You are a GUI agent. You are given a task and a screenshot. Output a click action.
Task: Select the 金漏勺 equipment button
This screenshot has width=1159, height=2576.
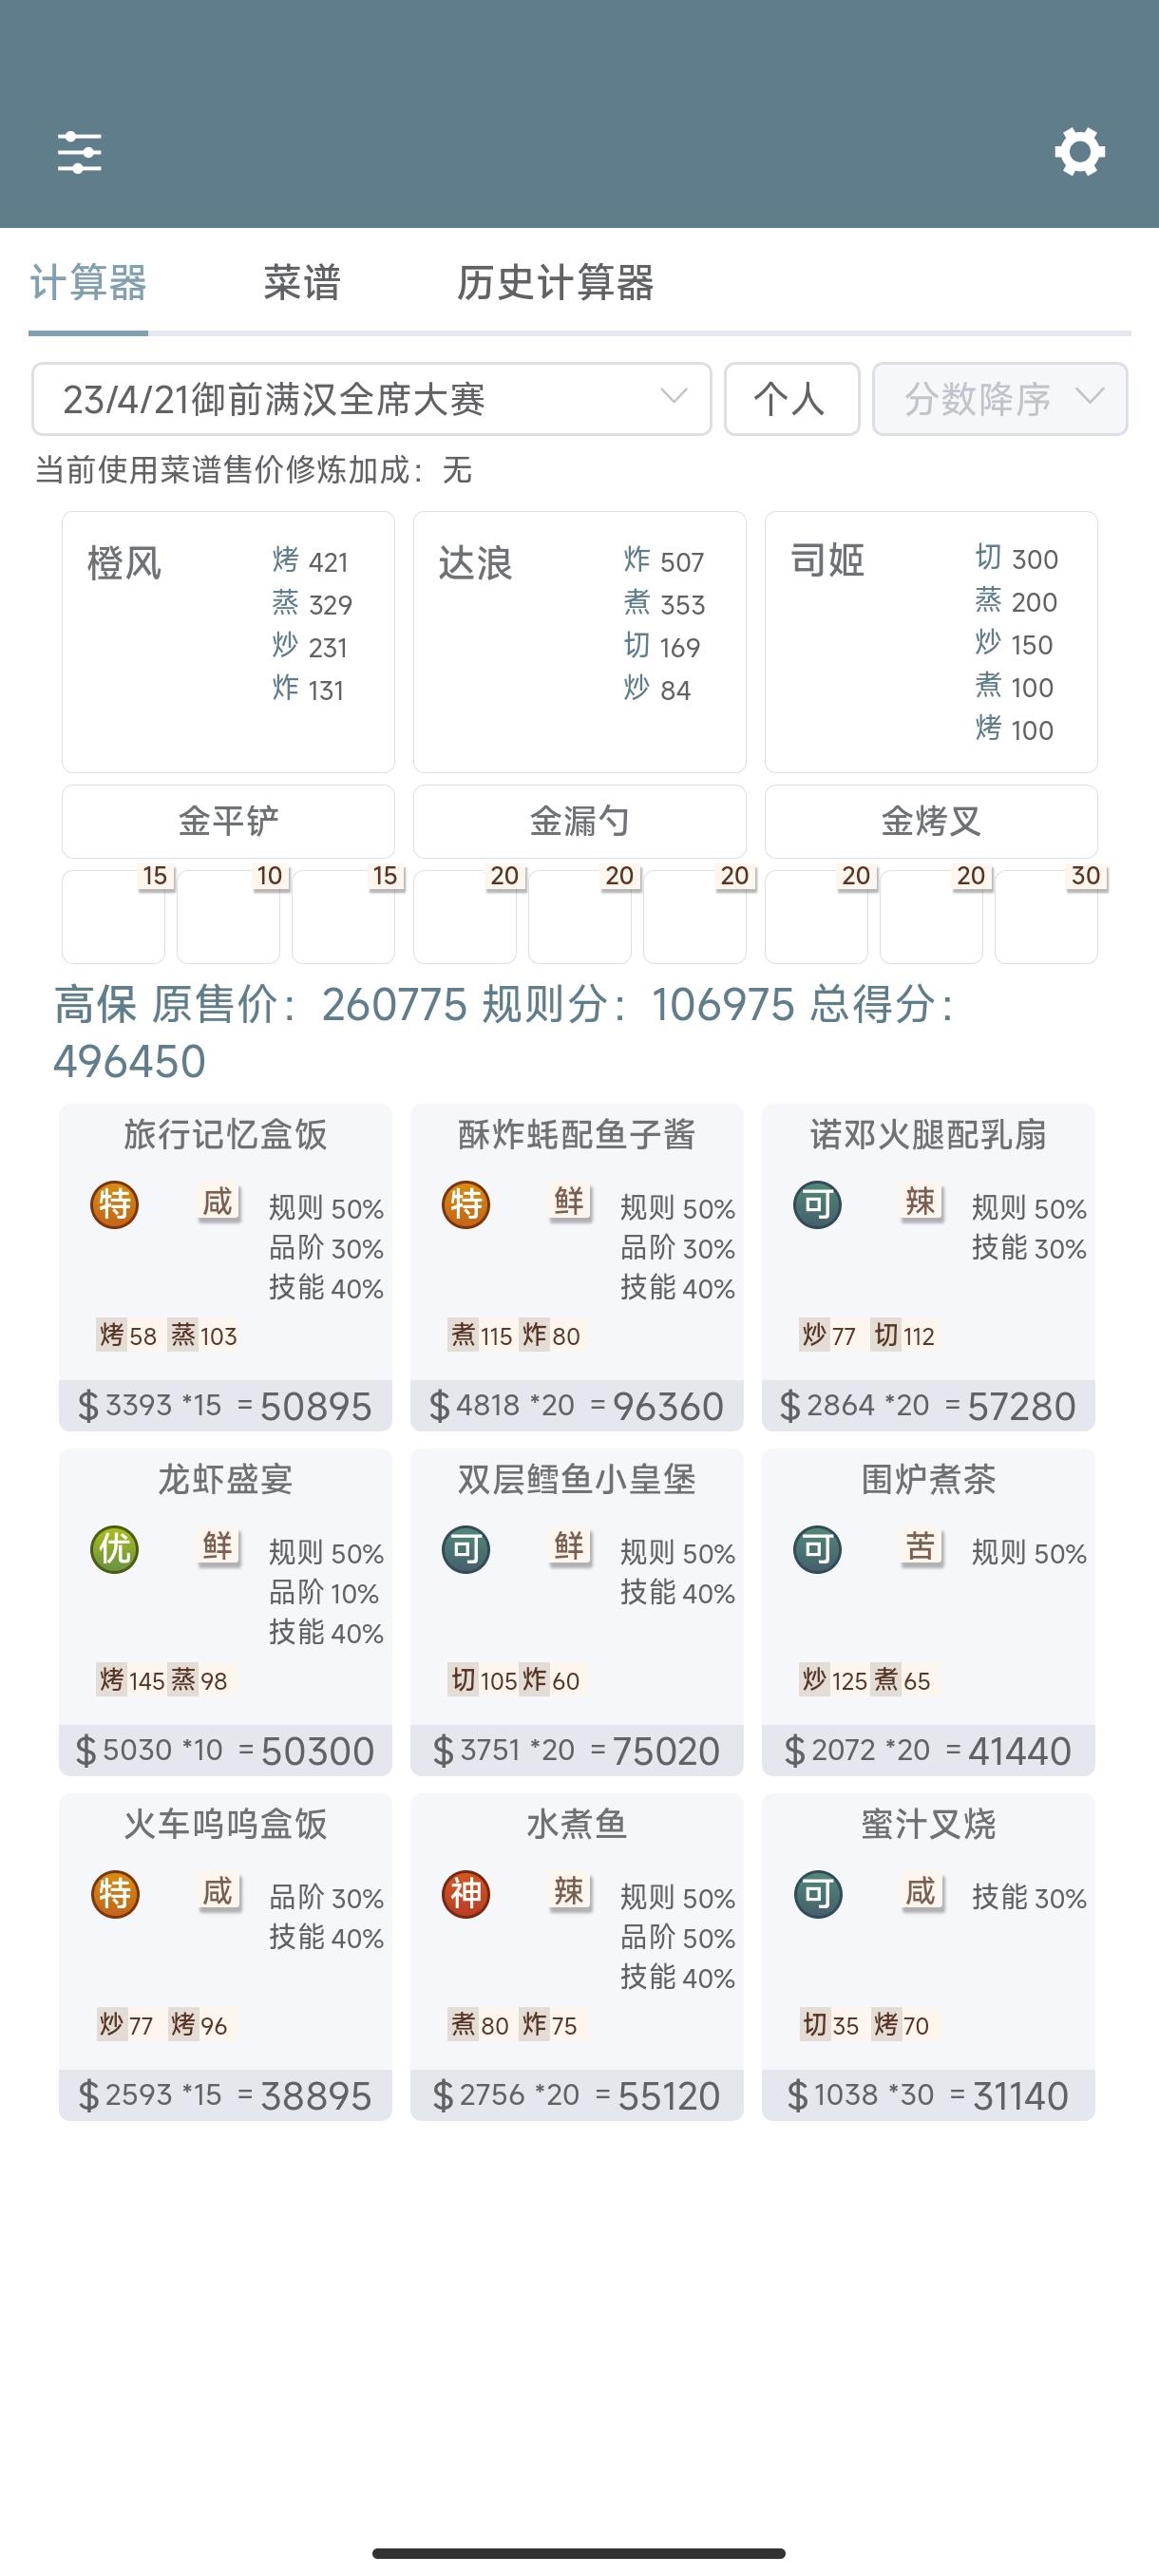click(580, 821)
